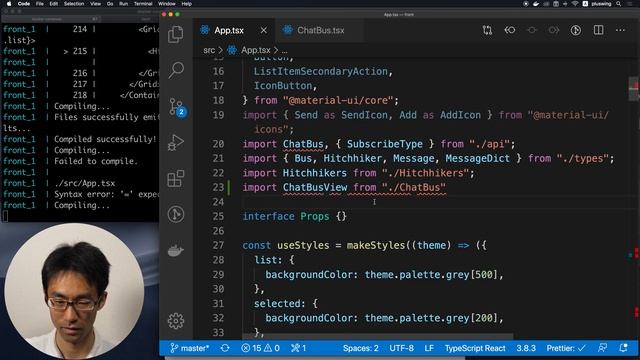This screenshot has height=360, width=640.
Task: Click the useStyles declaration on line 27
Action: (x=303, y=245)
